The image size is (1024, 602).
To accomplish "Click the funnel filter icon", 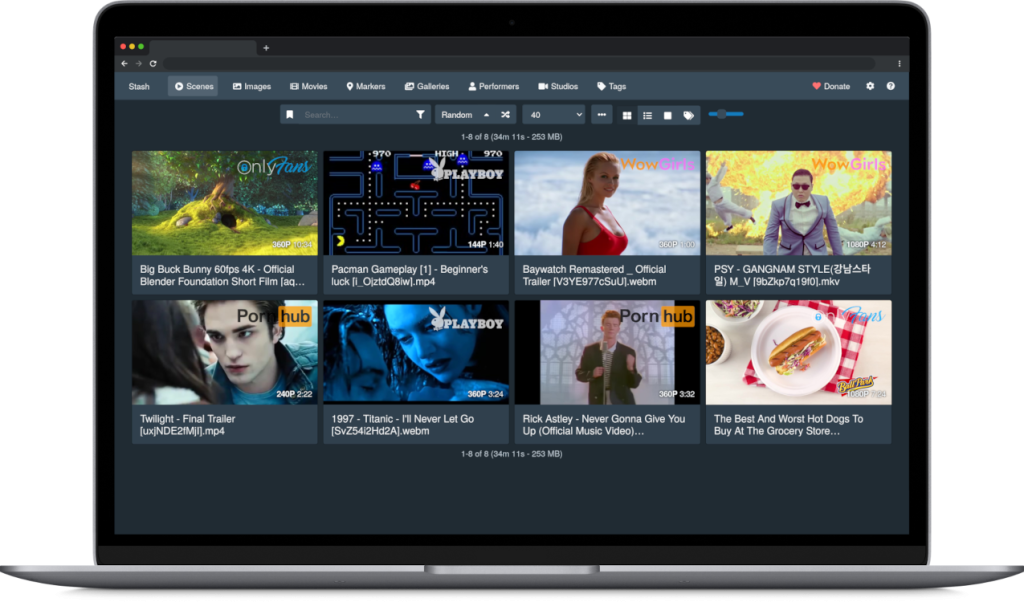I will 420,115.
